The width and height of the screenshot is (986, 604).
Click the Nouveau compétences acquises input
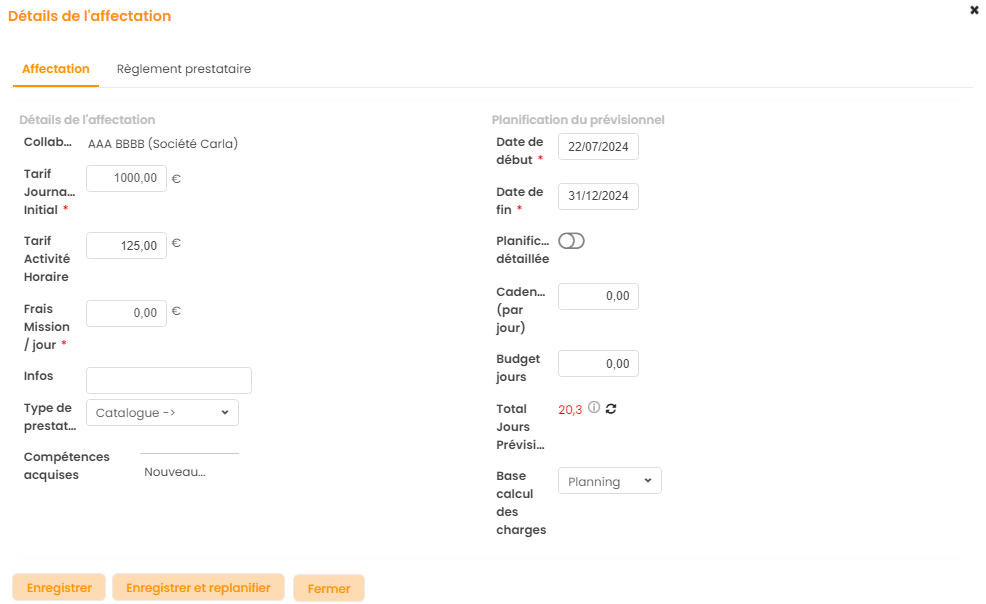tap(188, 472)
